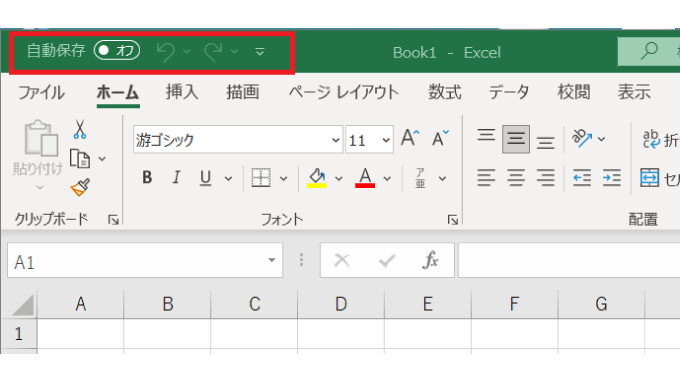Open the fill color palette dropdown
The image size is (680, 383).
(339, 178)
